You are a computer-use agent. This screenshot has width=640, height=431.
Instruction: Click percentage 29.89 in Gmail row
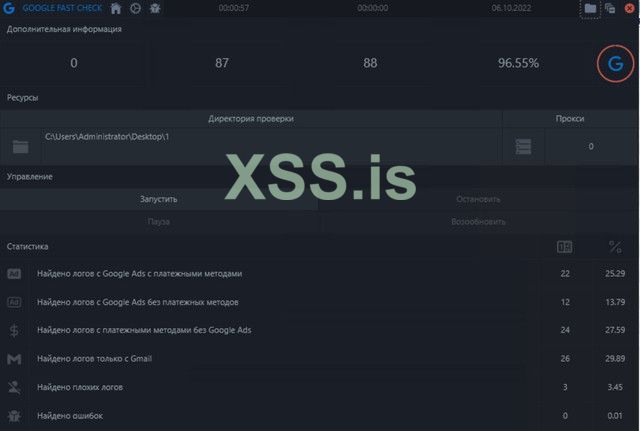pos(615,358)
